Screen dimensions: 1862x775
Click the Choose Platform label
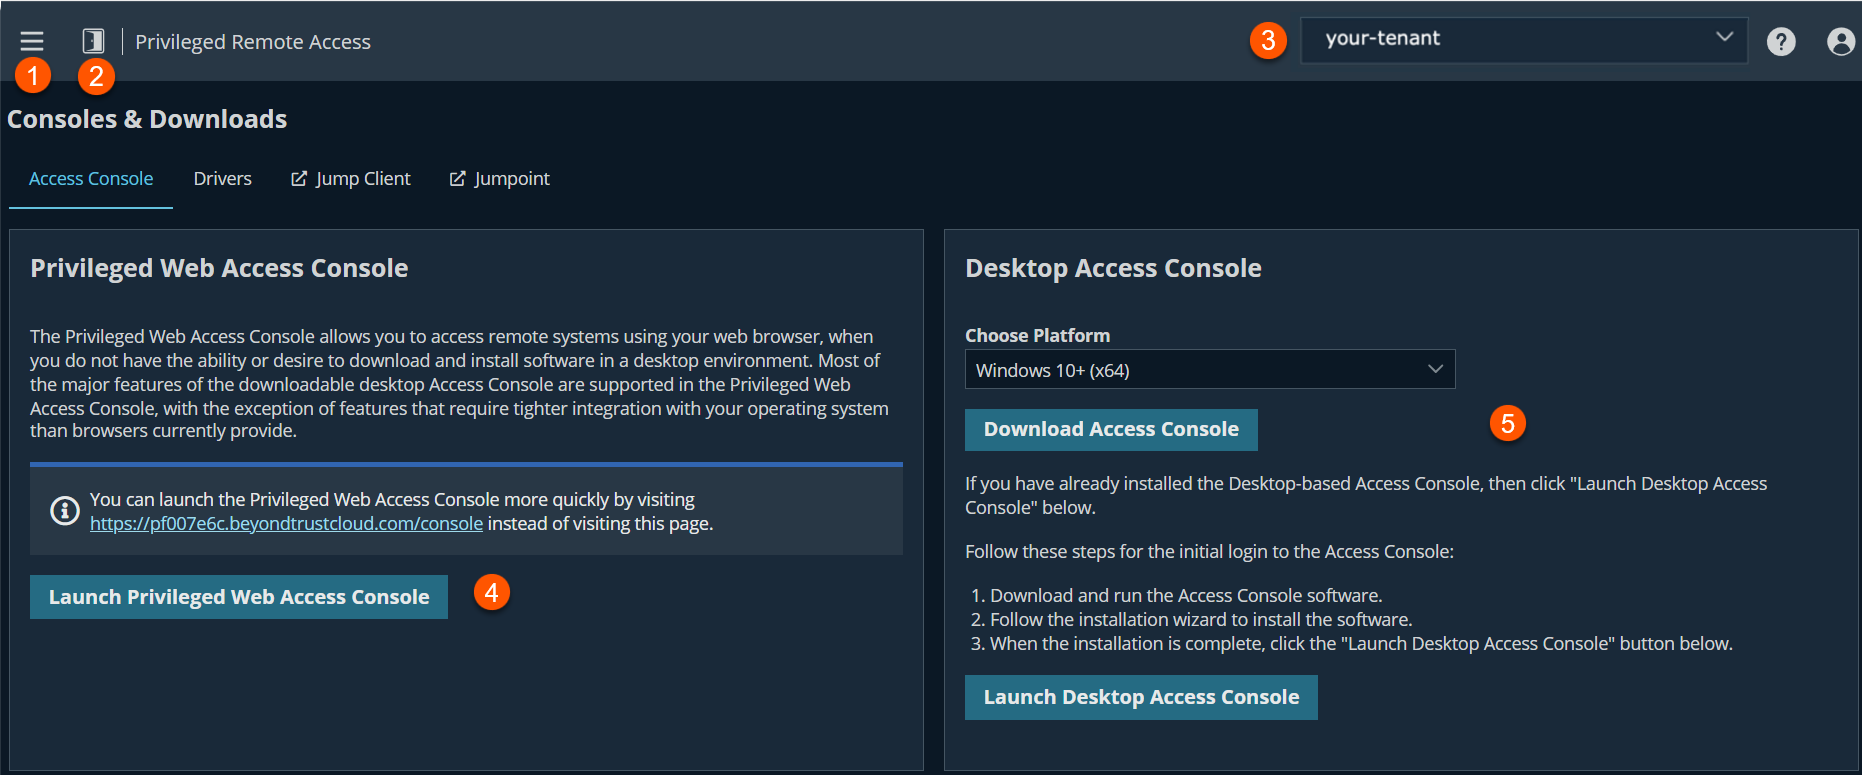coord(1037,335)
